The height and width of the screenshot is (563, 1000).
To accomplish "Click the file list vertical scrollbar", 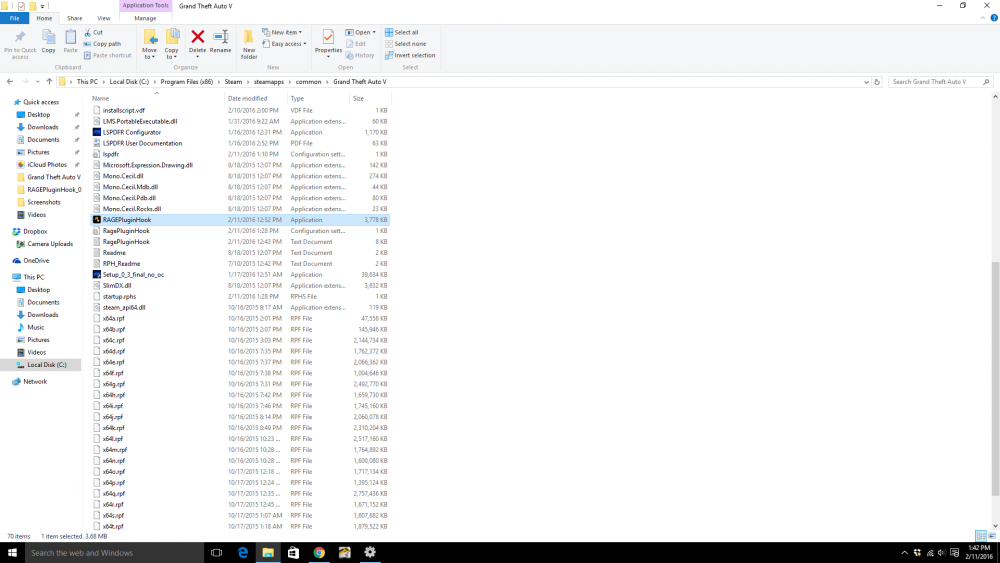I will [x=995, y=377].
